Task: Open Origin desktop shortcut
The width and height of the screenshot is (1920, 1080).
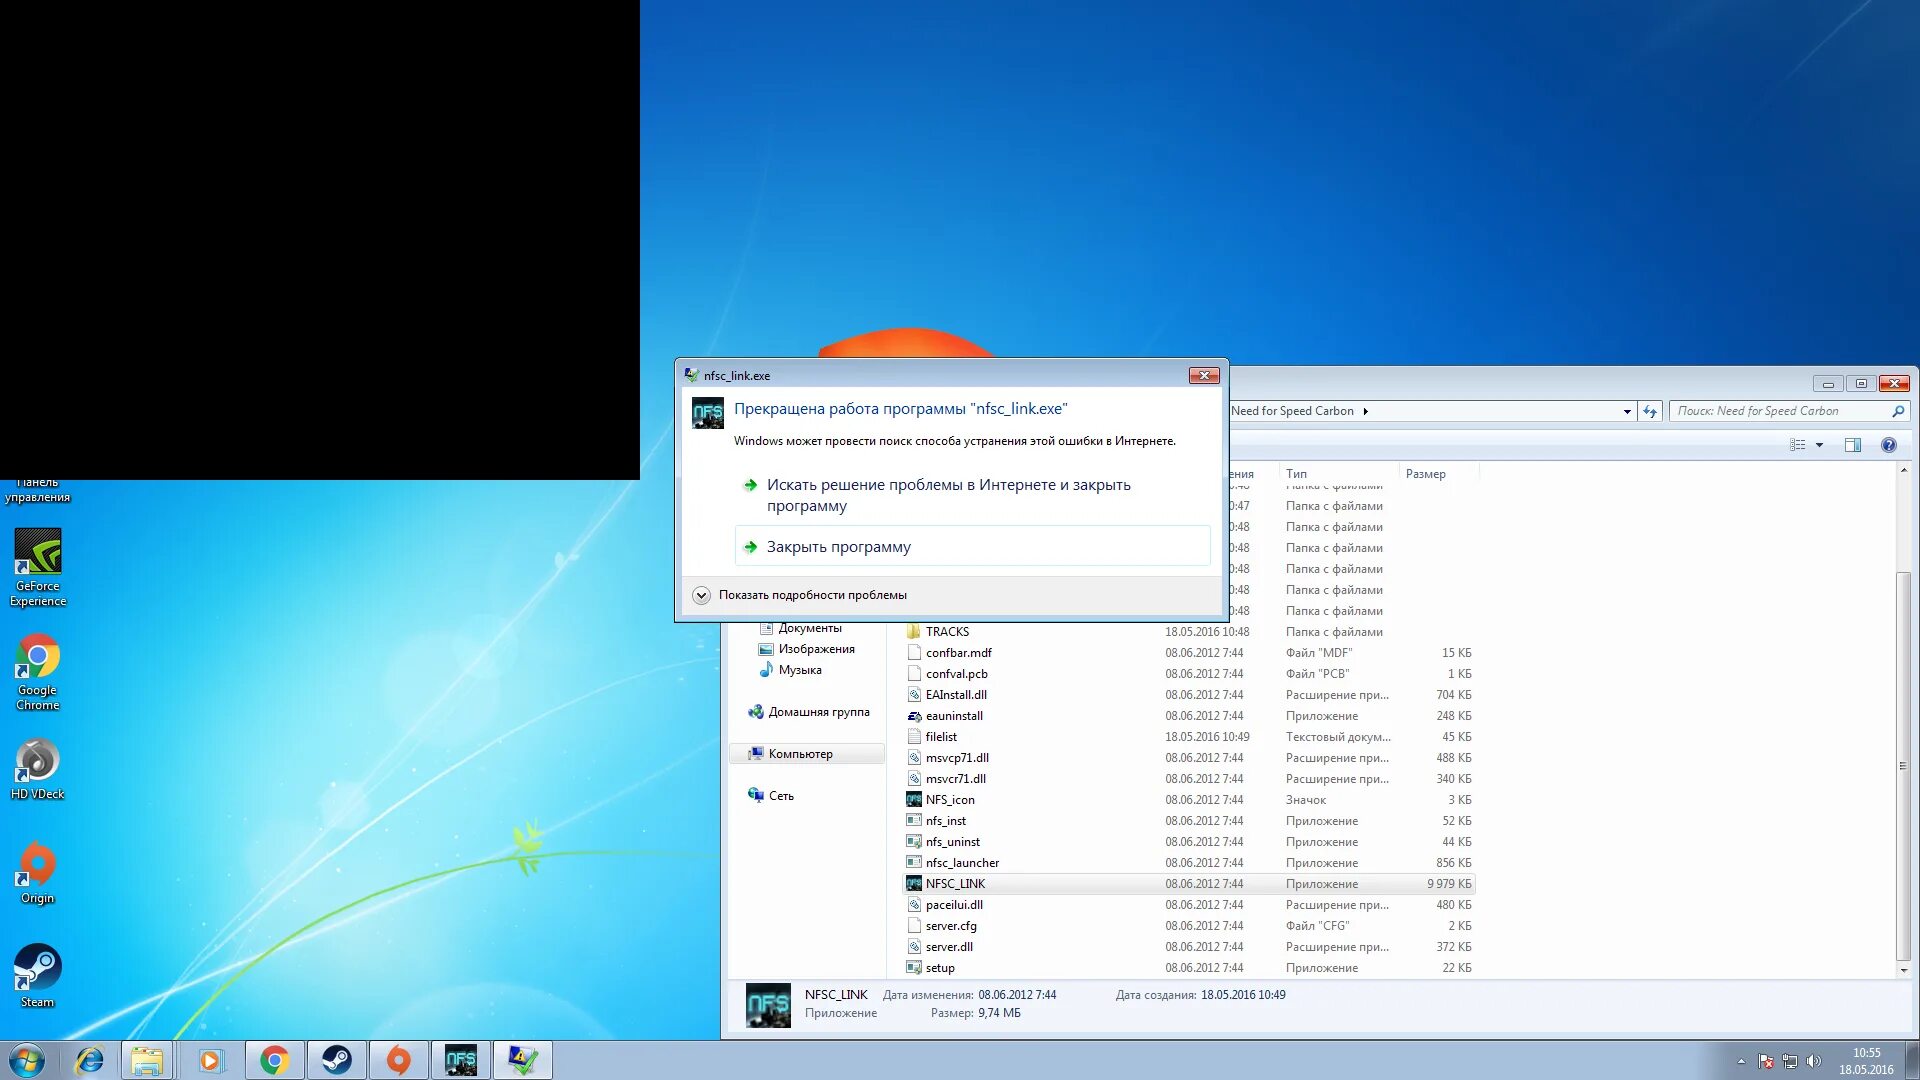Action: click(38, 873)
